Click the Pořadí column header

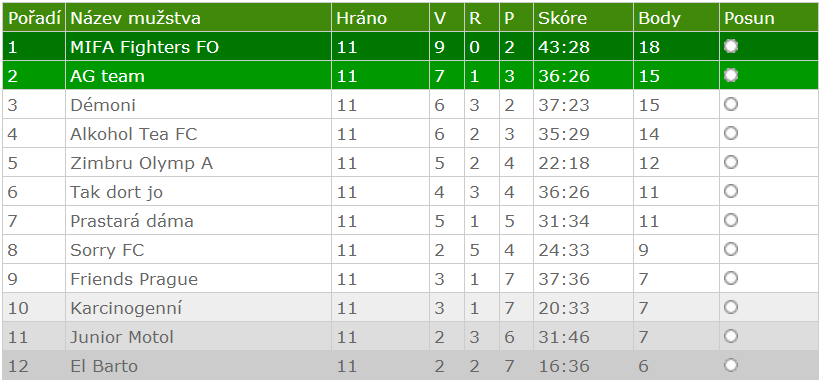[34, 18]
